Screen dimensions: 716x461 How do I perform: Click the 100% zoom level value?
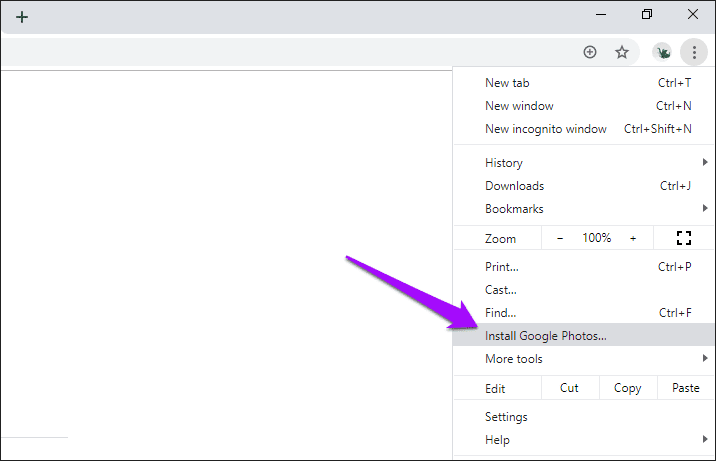pyautogui.click(x=596, y=238)
